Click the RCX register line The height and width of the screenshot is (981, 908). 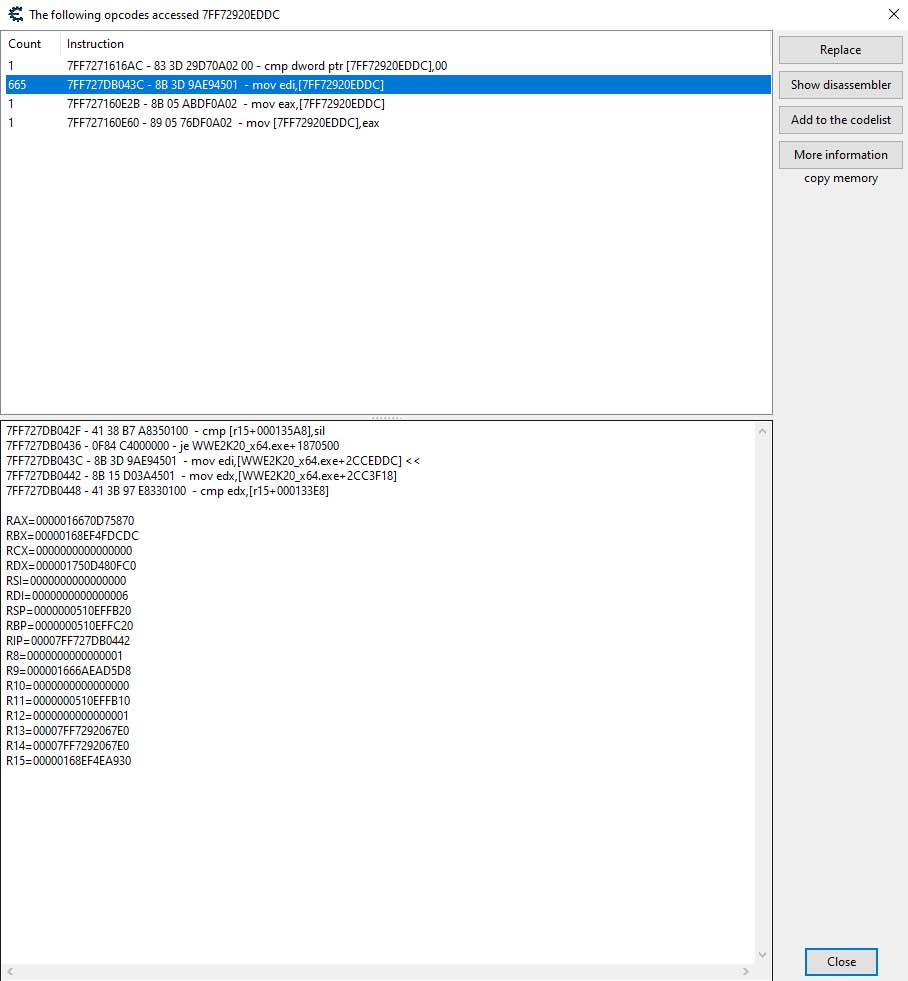pos(69,551)
